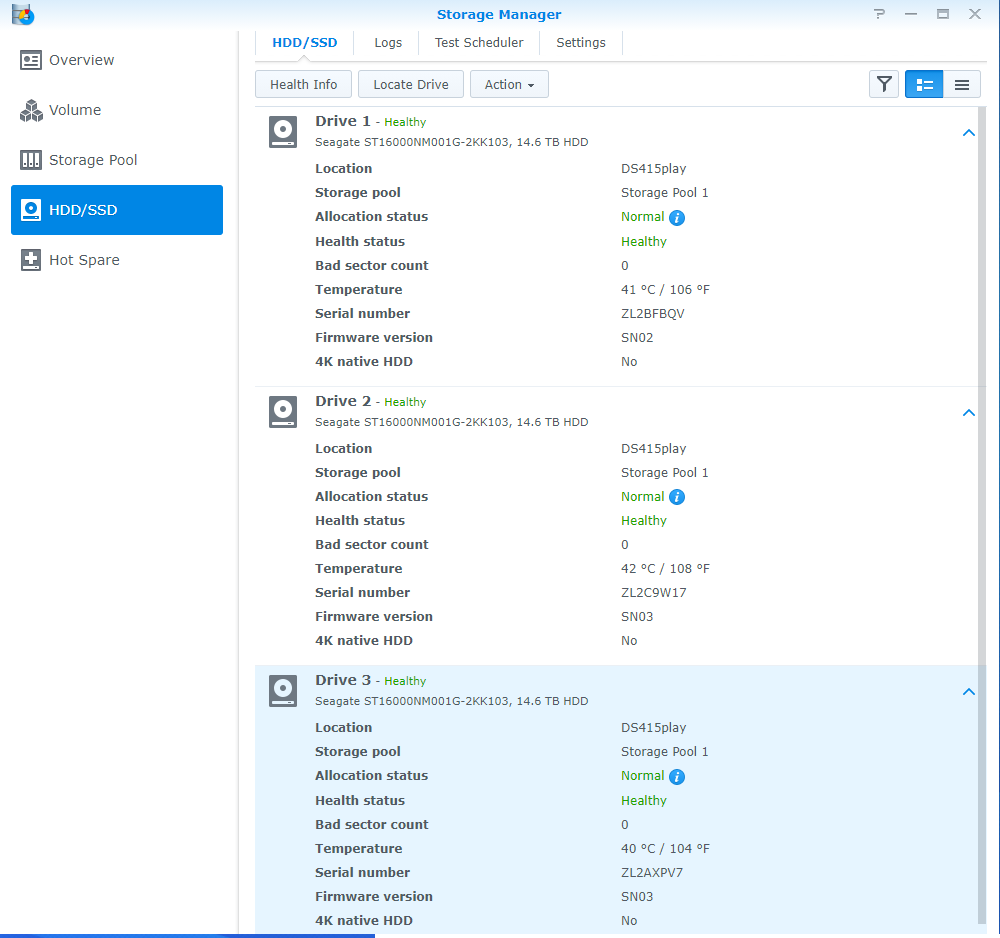Open the Test Scheduler tab
This screenshot has height=938, width=1000.
pyautogui.click(x=479, y=43)
